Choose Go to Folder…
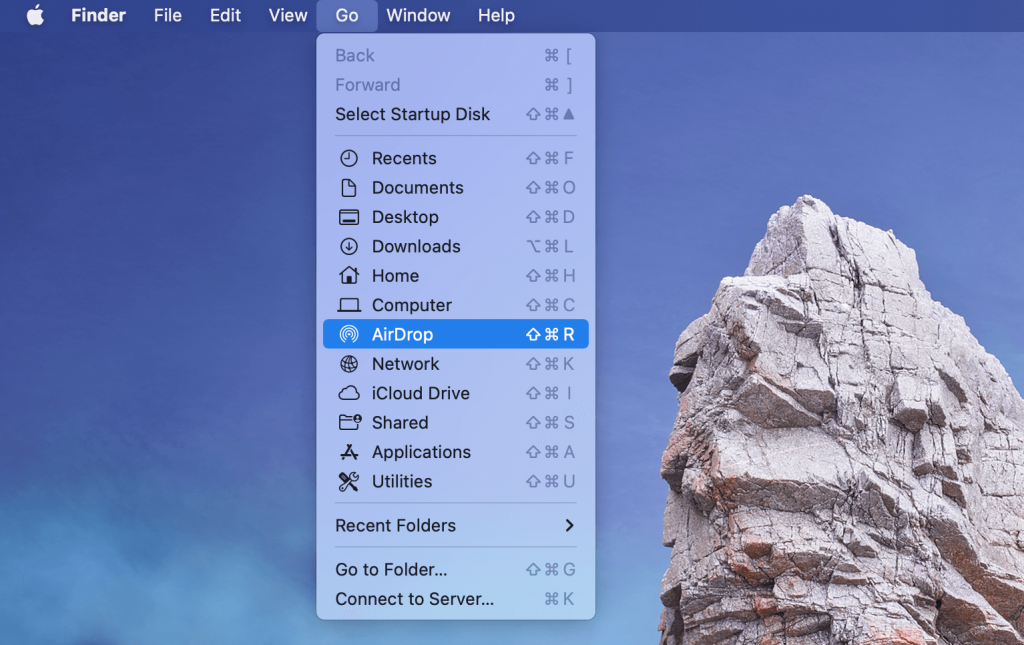 click(456, 569)
